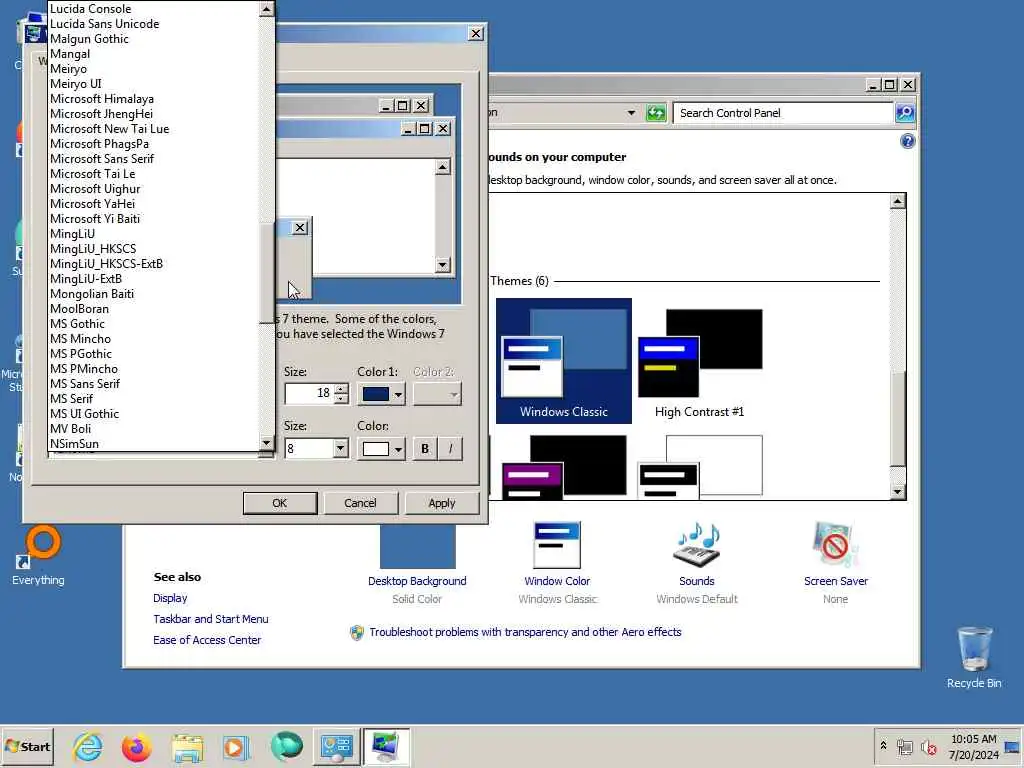1024x768 pixels.
Task: Open Display link under See also
Action: tap(170, 598)
